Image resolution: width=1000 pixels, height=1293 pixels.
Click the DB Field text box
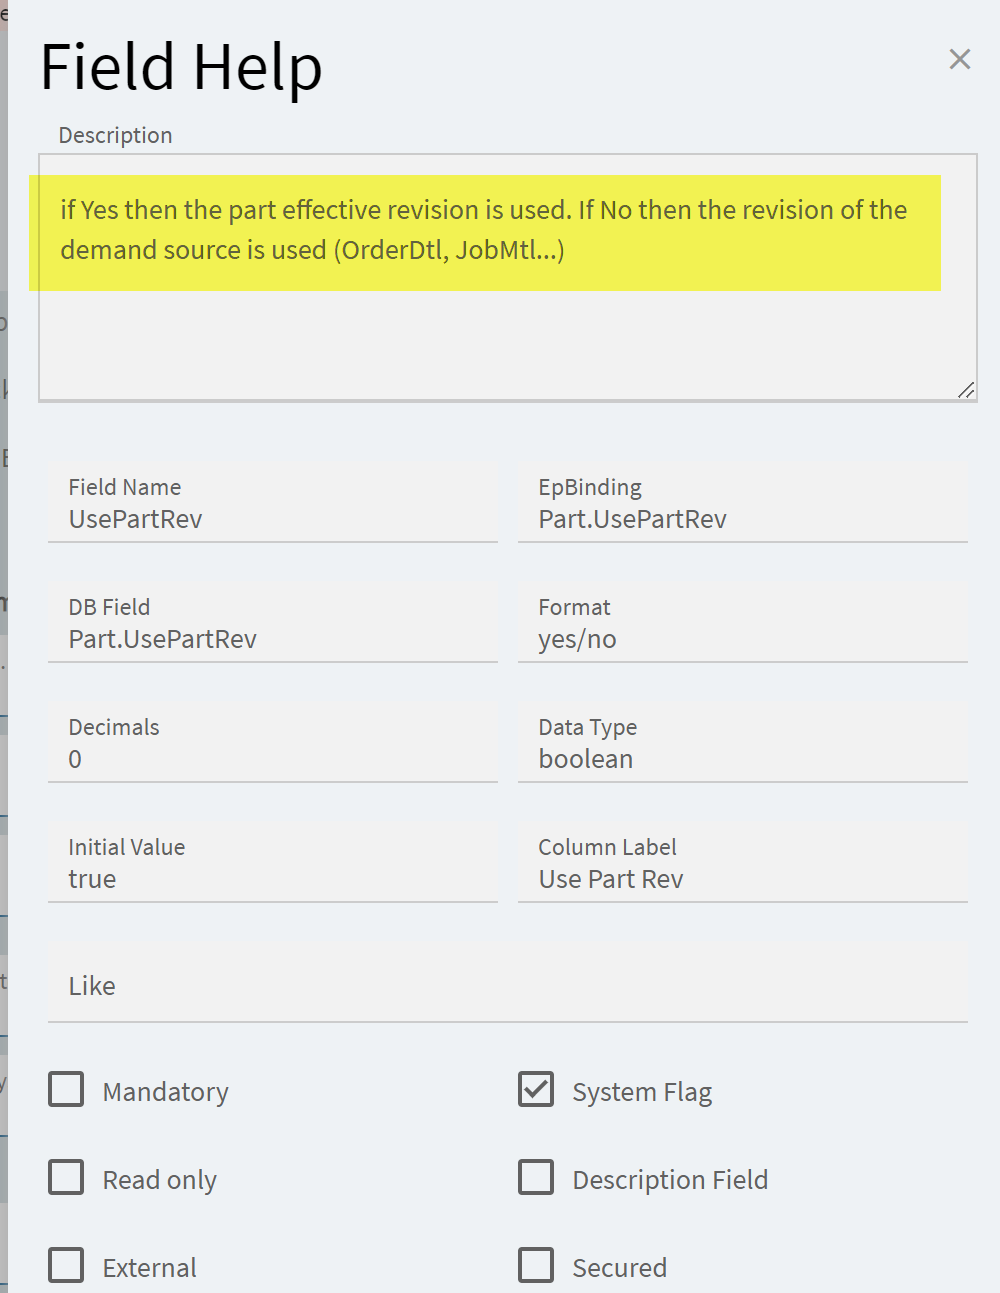[x=272, y=639]
